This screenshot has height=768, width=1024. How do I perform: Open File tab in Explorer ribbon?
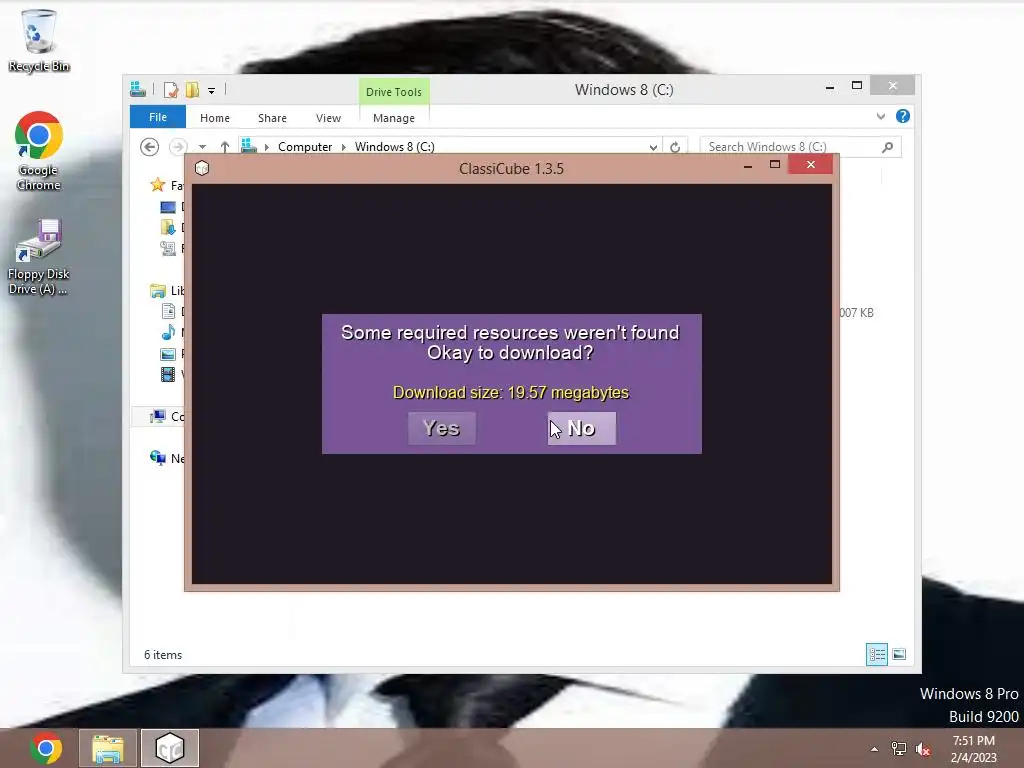pyautogui.click(x=158, y=117)
